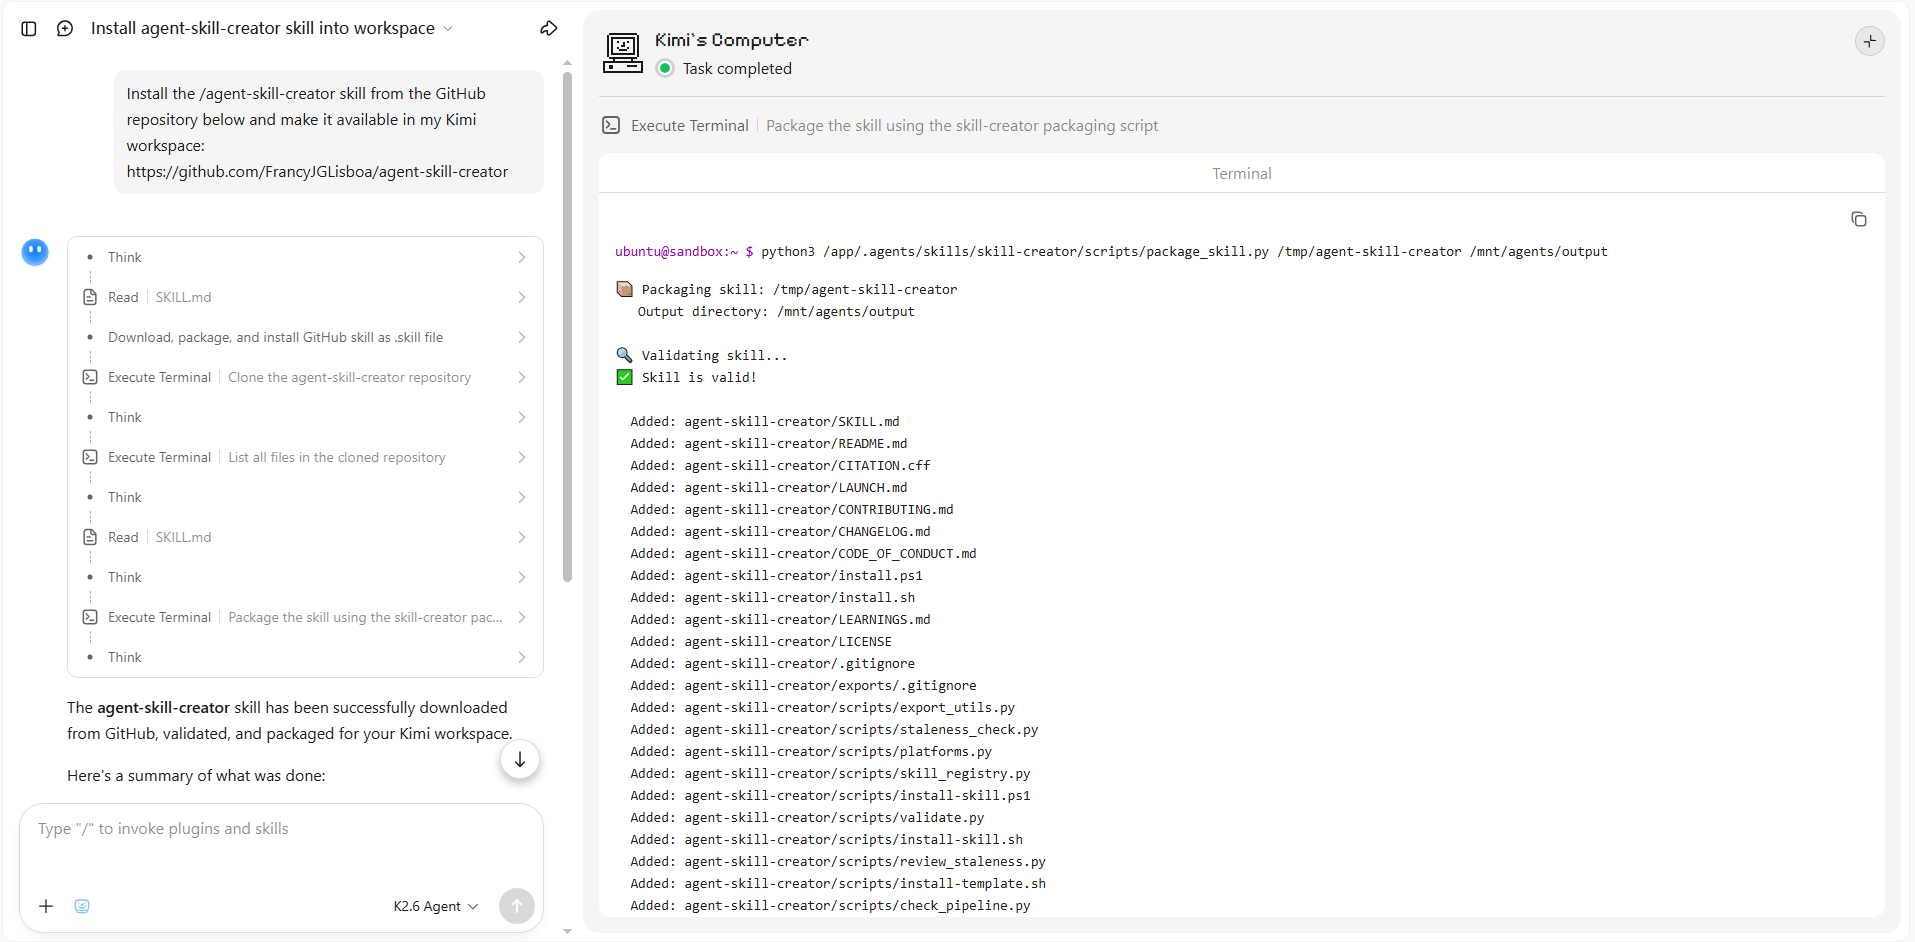The height and width of the screenshot is (942, 1915).
Task: Start a new chat with bubble icon
Action: coord(65,29)
